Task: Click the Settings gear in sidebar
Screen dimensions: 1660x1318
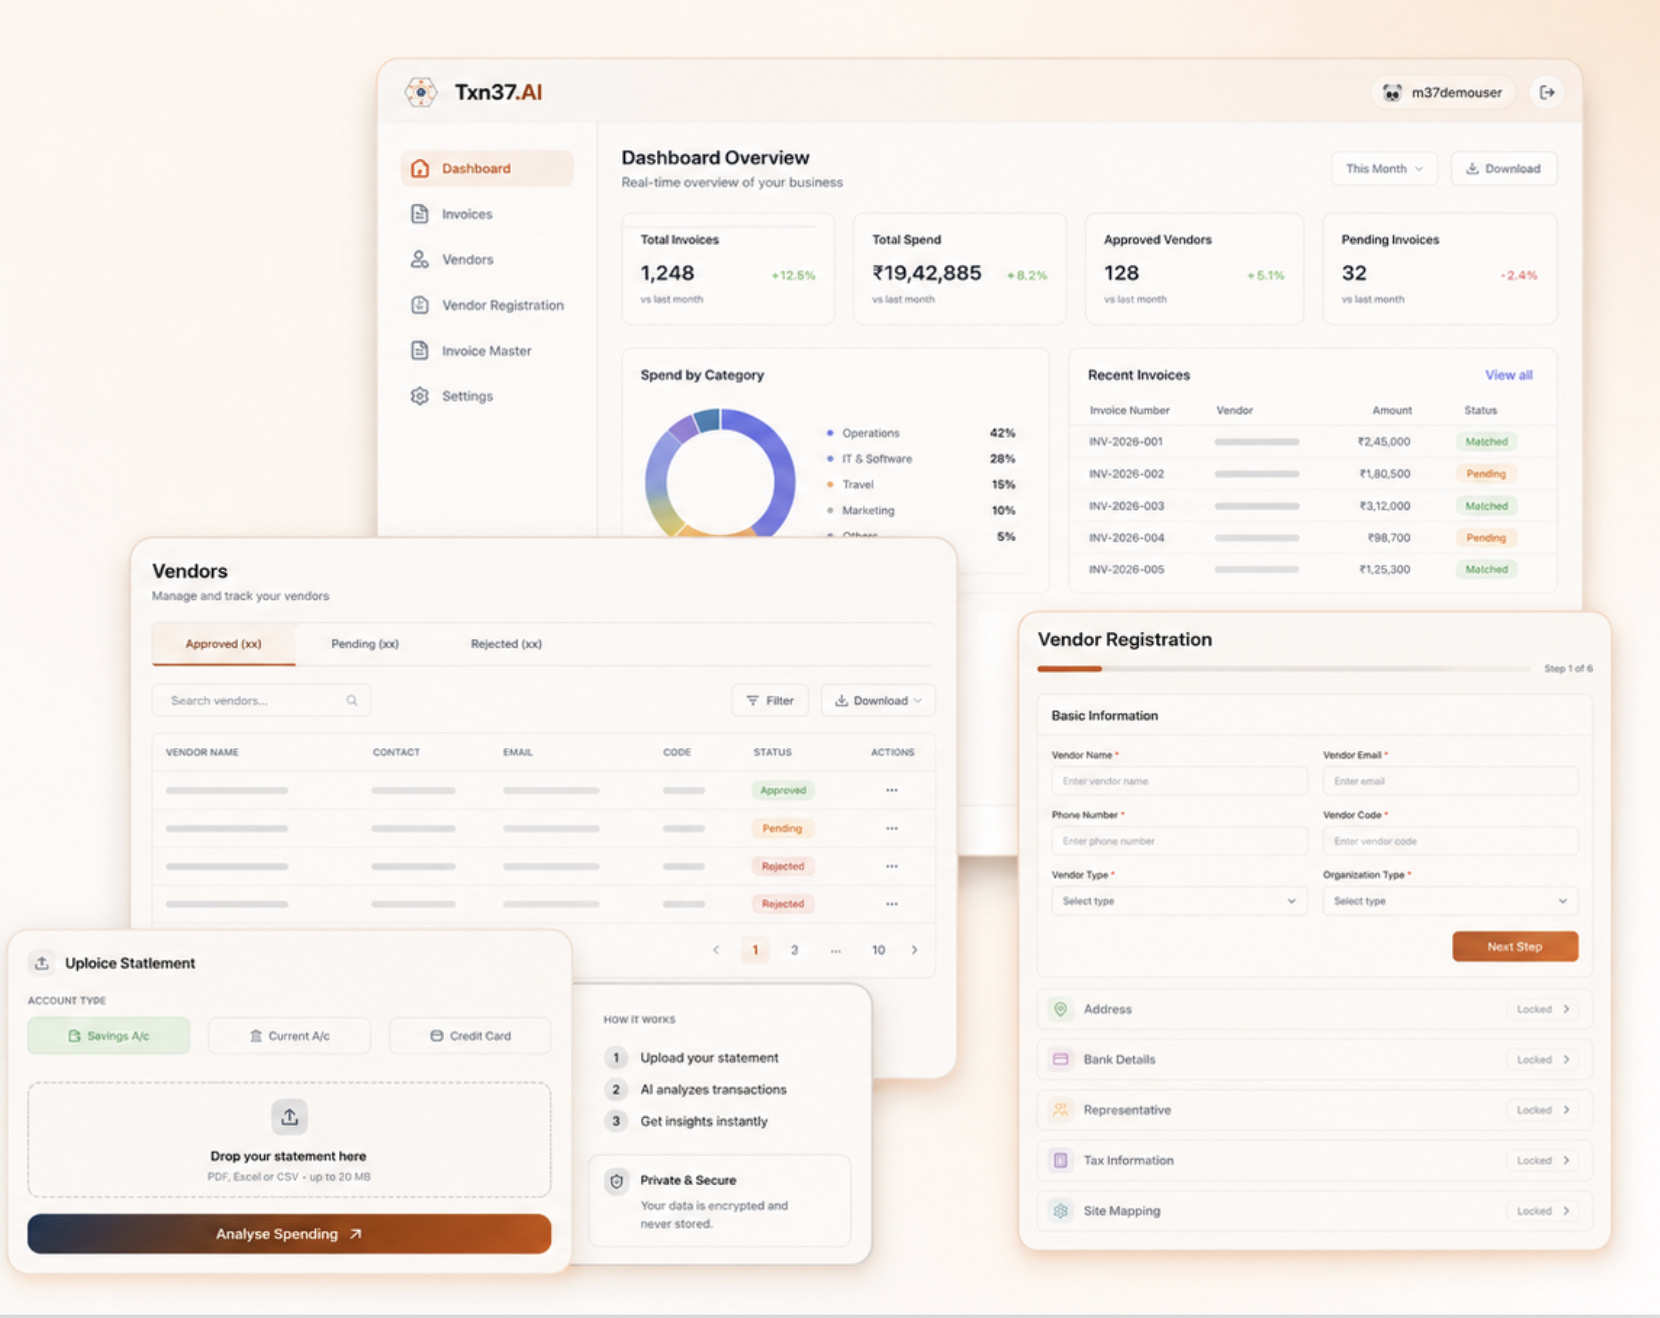Action: (420, 396)
